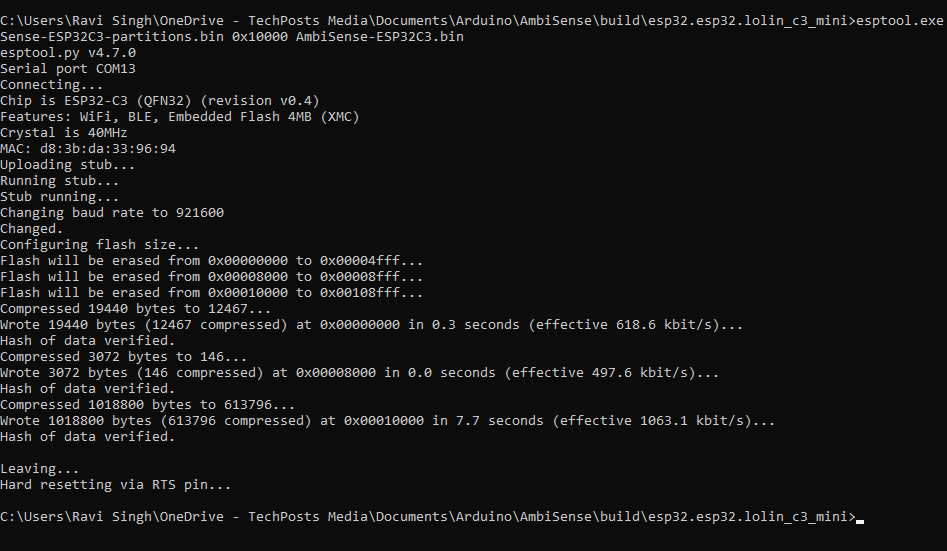This screenshot has height=551, width=947.
Task: Click the 'Serial port COM13' line
Action: [x=68, y=69]
